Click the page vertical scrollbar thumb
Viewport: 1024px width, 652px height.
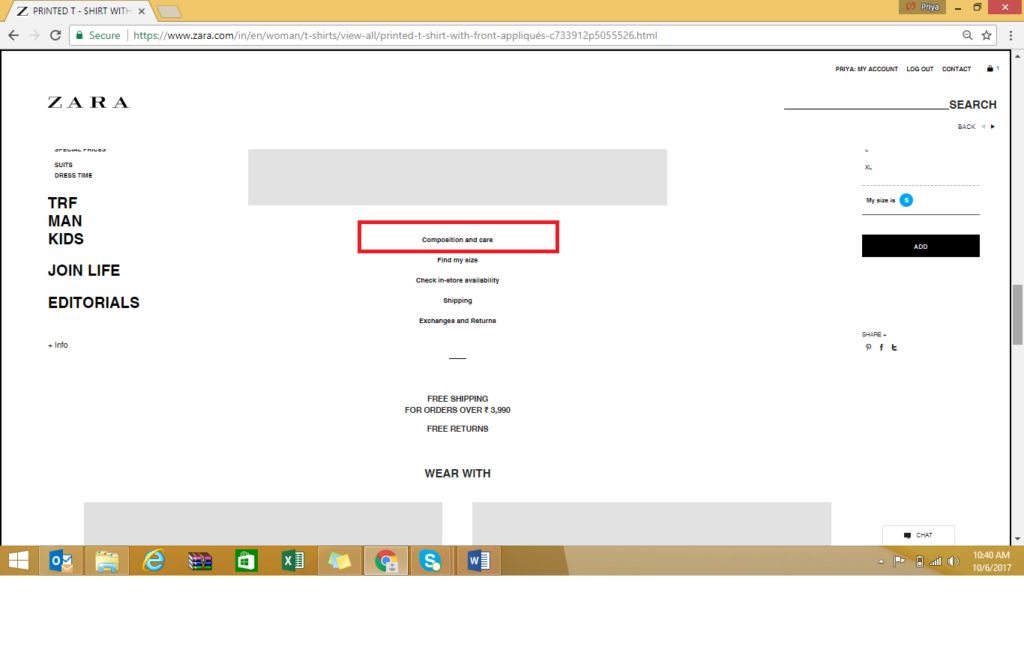click(1017, 314)
